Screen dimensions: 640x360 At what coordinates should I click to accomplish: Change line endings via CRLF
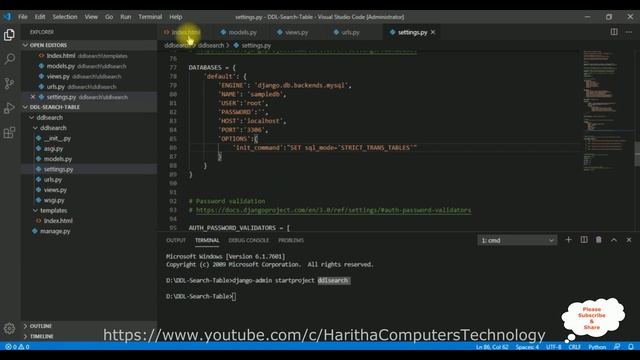coord(574,347)
